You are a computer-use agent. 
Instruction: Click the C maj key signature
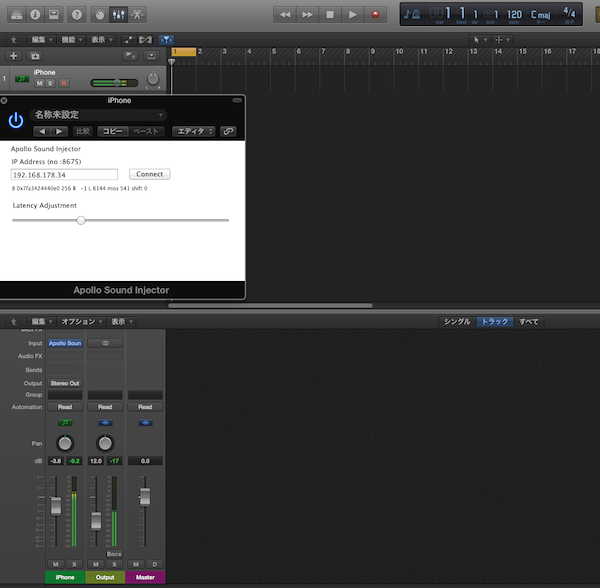click(x=540, y=15)
